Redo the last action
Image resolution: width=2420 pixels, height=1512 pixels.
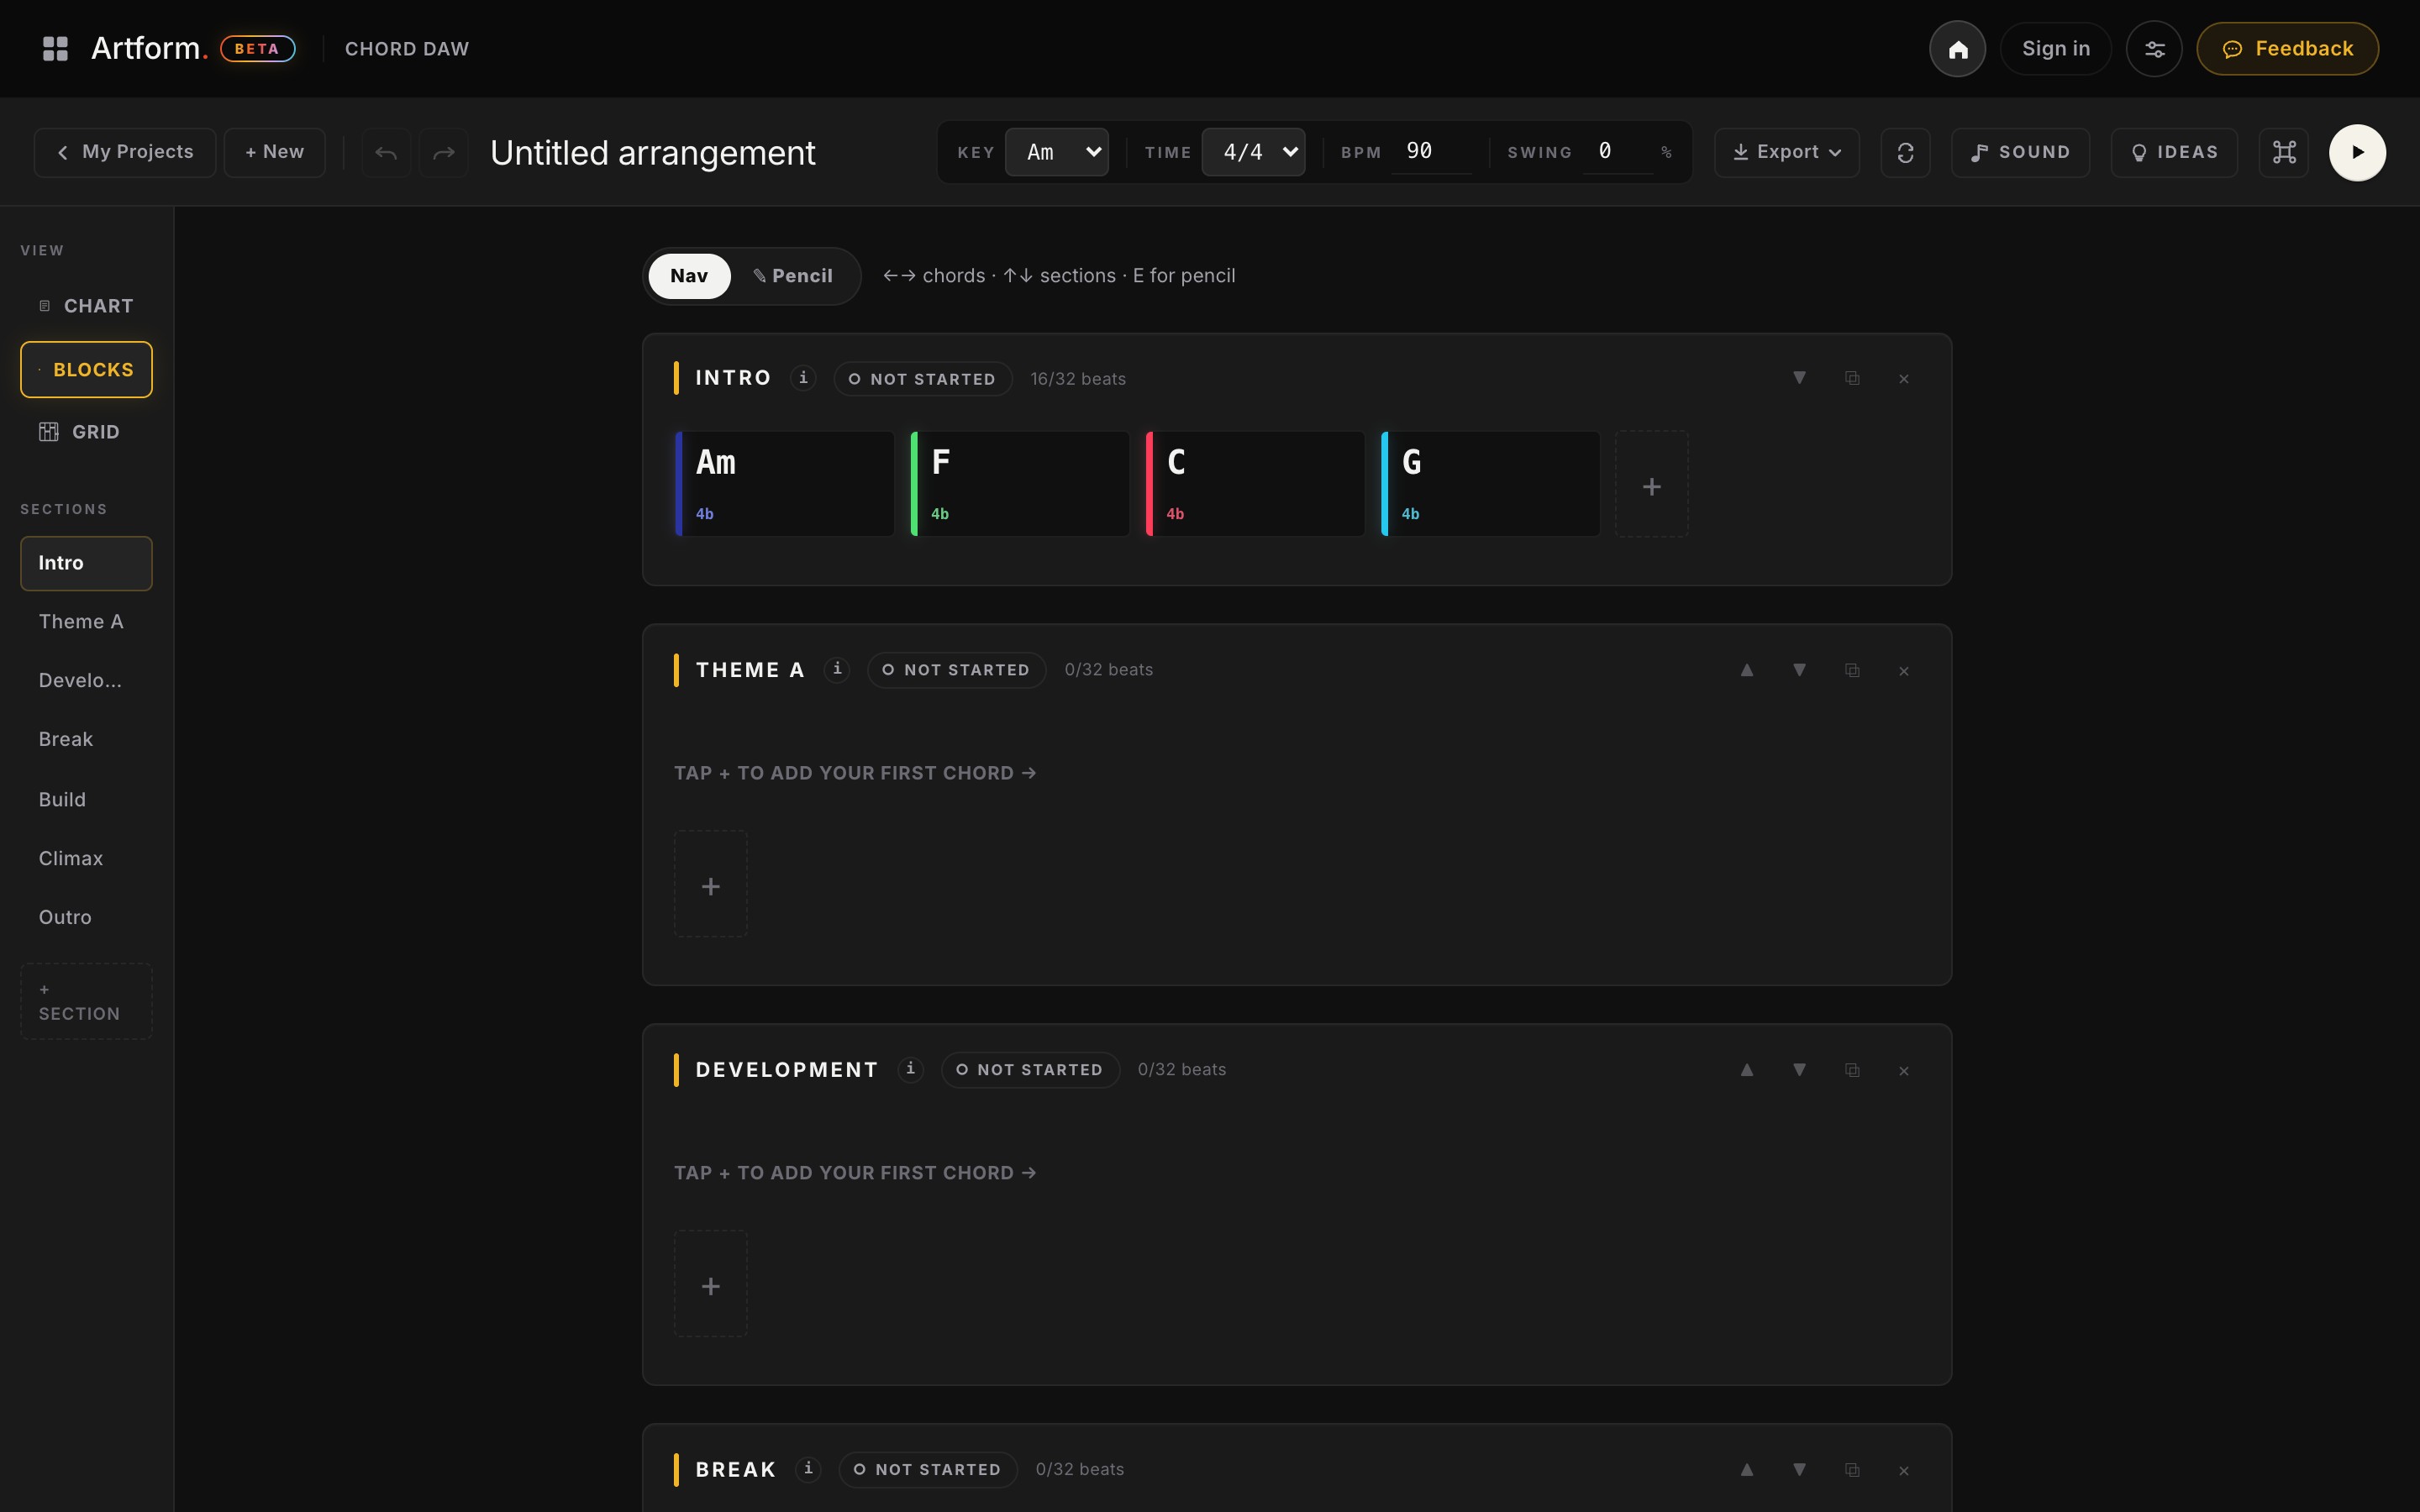pyautogui.click(x=443, y=152)
